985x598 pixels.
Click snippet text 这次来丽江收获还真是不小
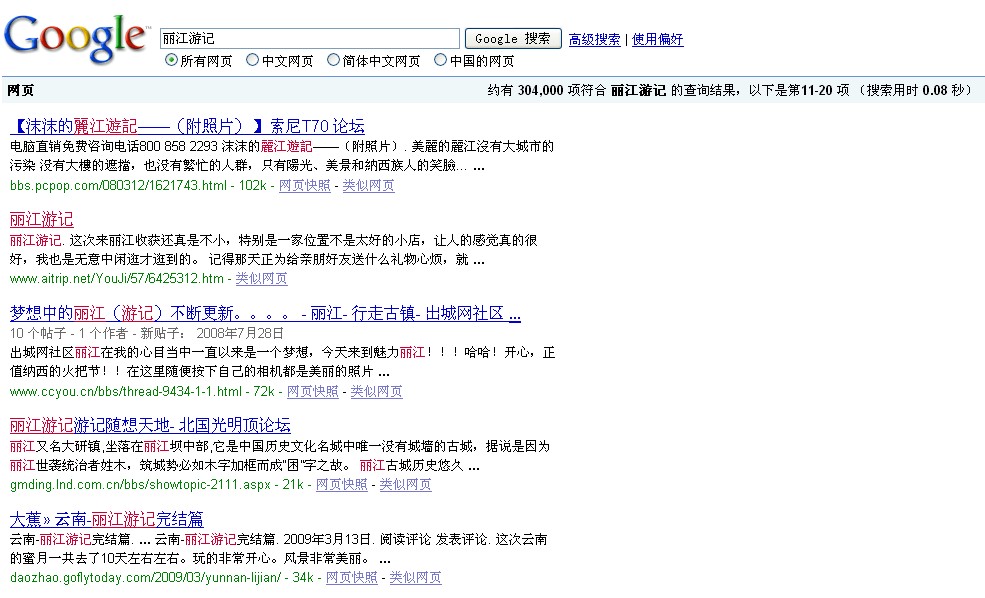tap(149, 240)
